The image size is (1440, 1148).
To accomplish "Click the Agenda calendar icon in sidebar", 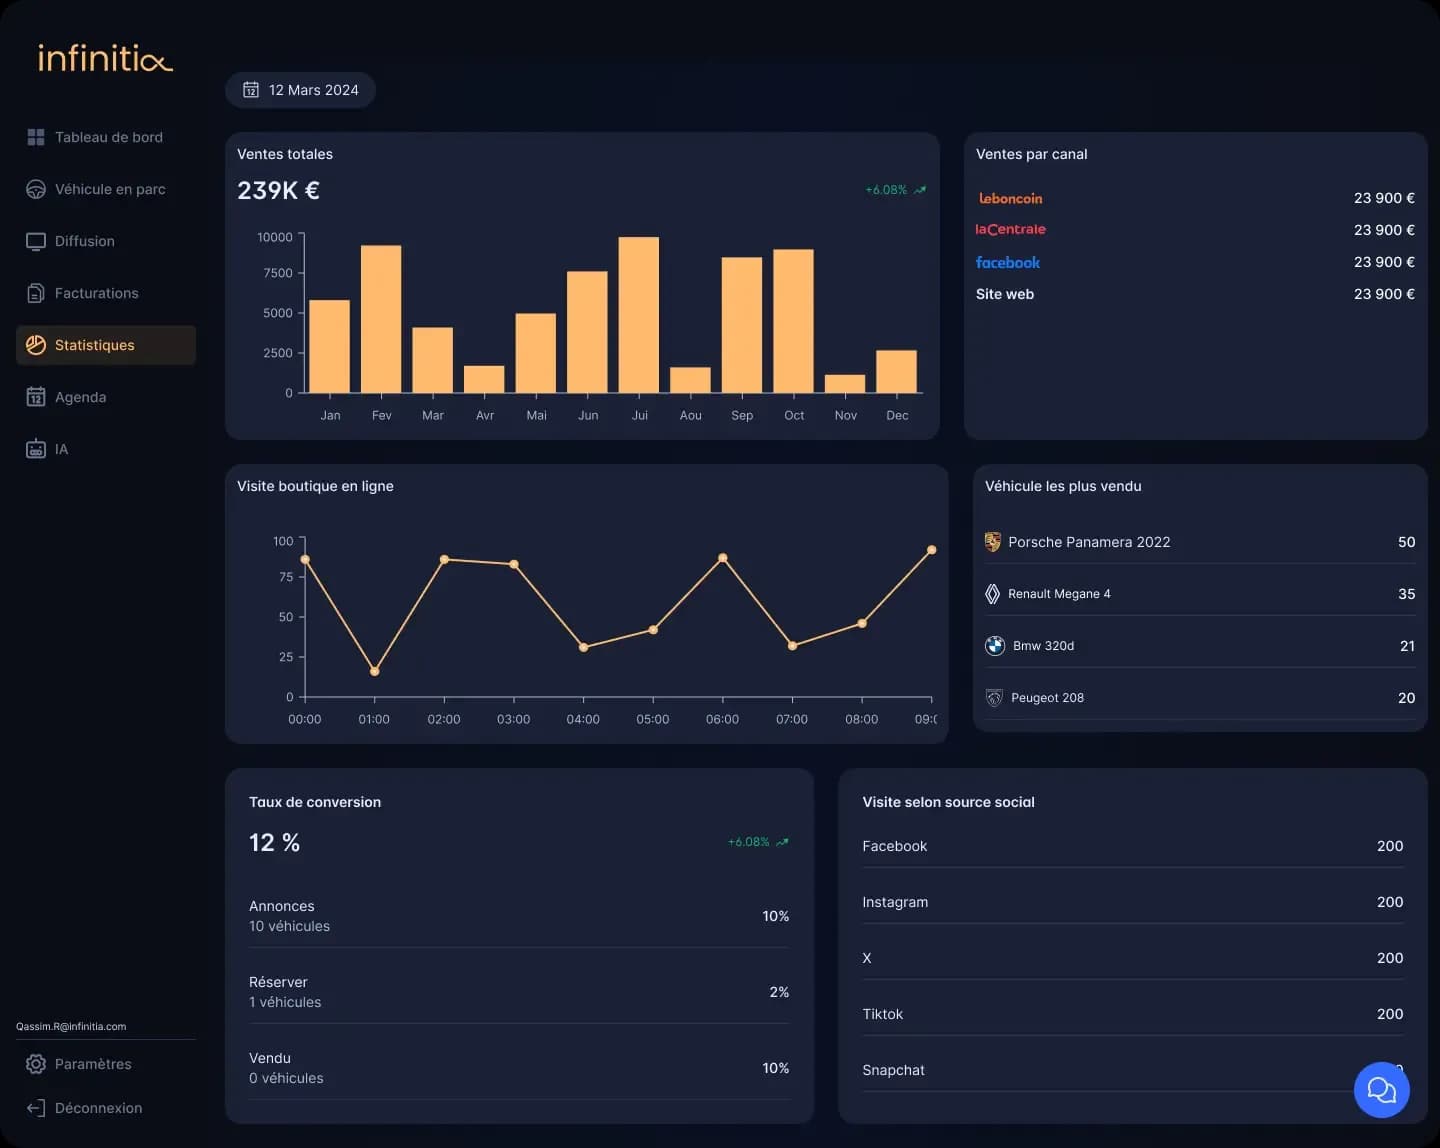I will 35,397.
